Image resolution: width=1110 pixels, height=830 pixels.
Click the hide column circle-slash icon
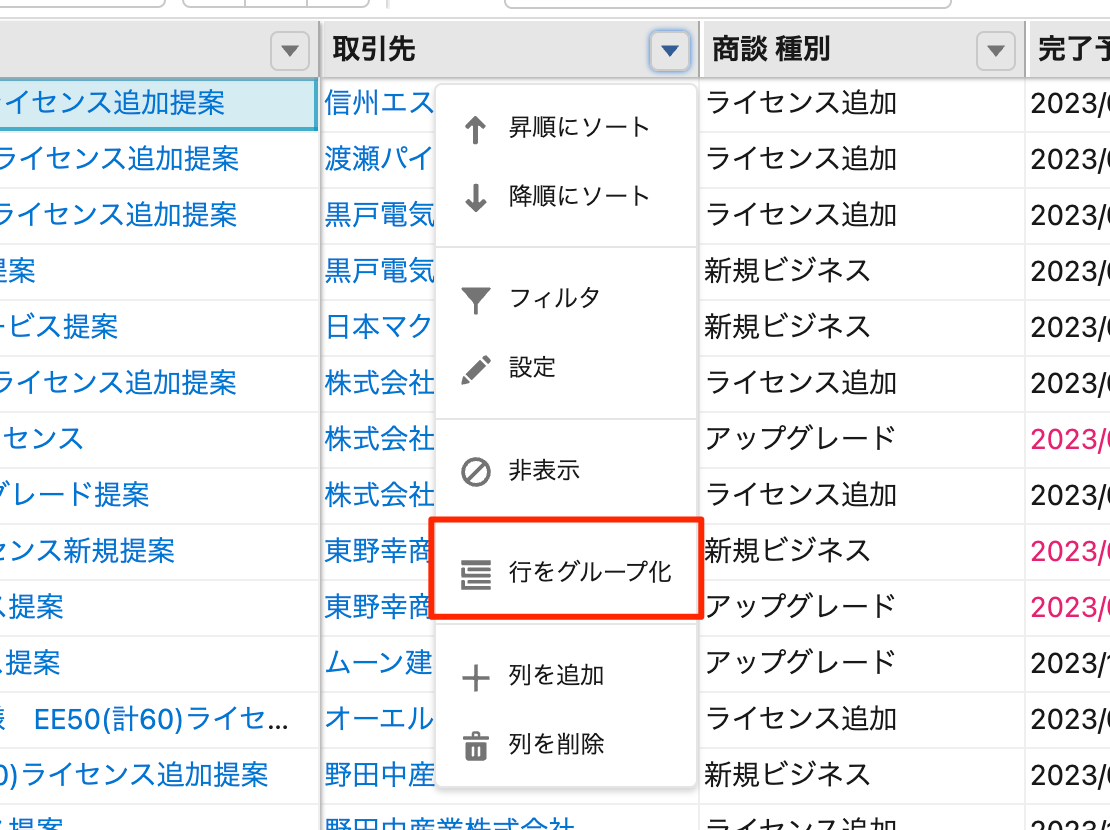pos(476,471)
